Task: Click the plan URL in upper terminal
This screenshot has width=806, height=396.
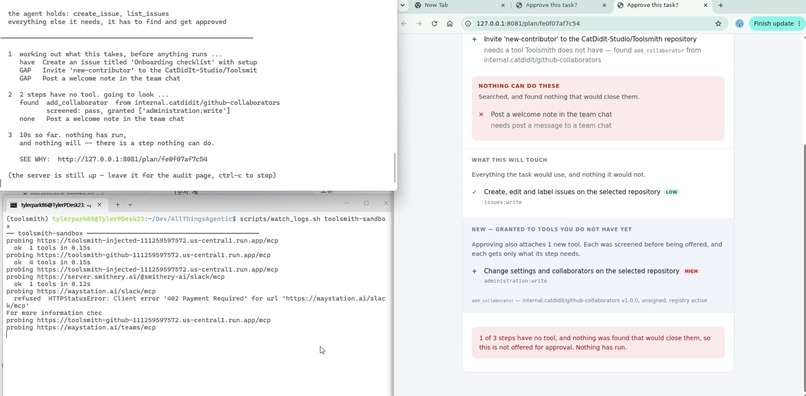Action: pyautogui.click(x=132, y=159)
